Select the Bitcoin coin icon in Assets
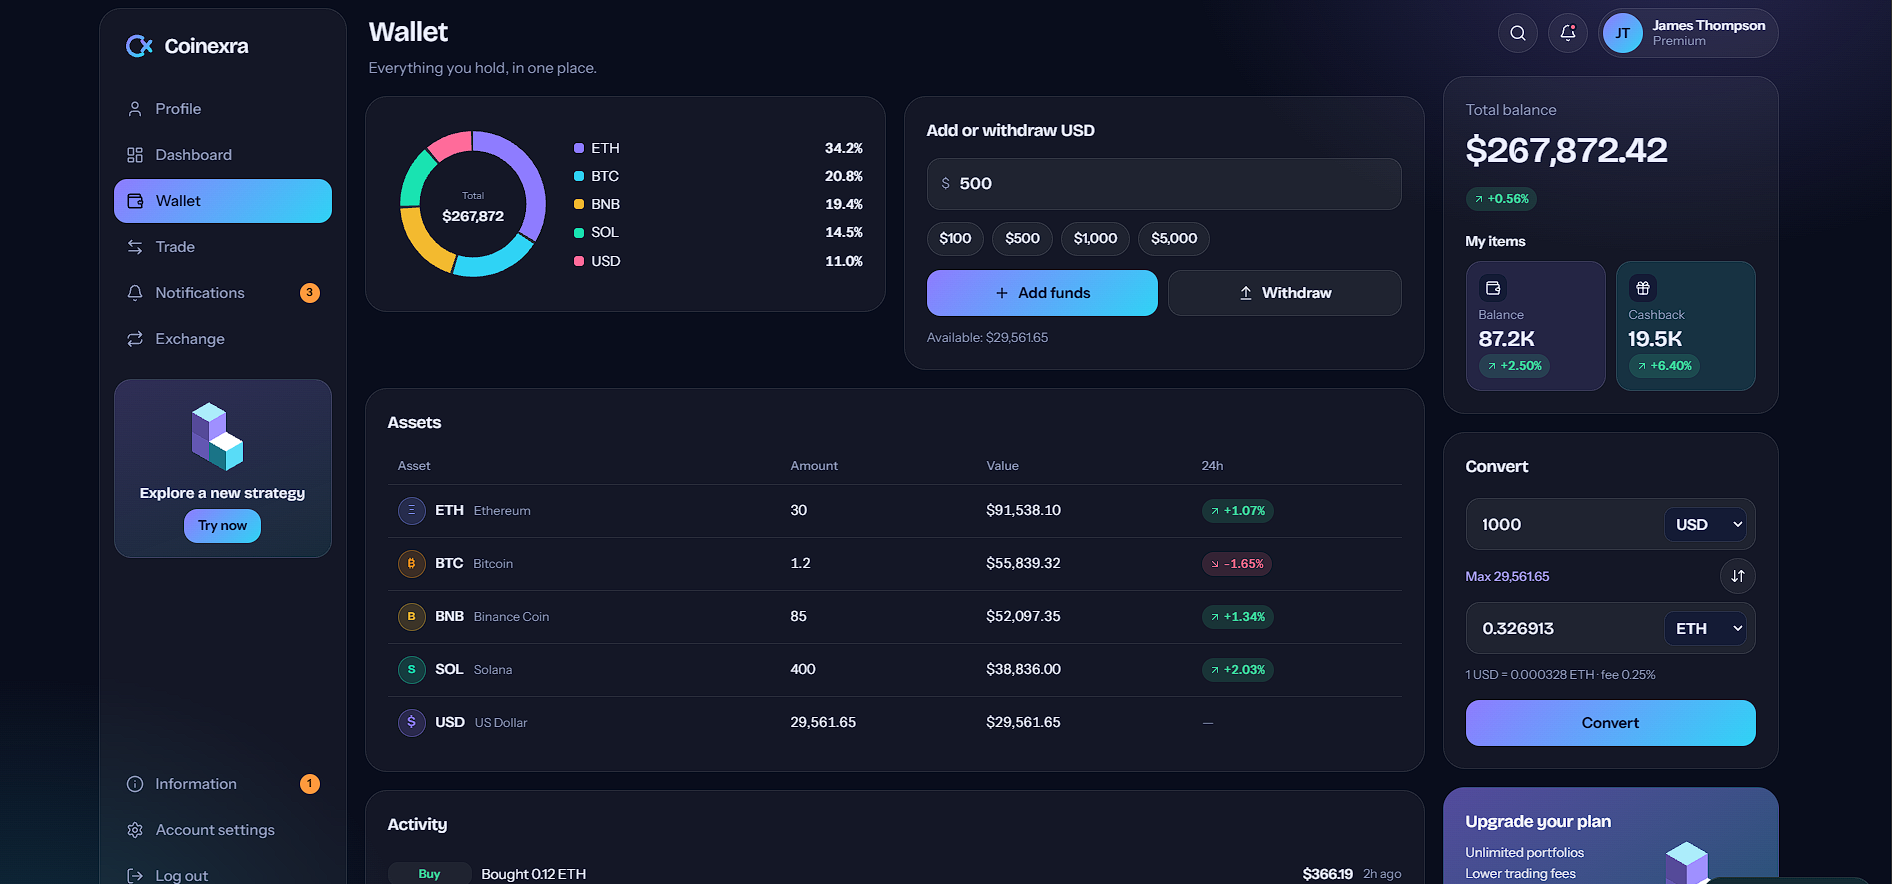The width and height of the screenshot is (1892, 884). [411, 564]
